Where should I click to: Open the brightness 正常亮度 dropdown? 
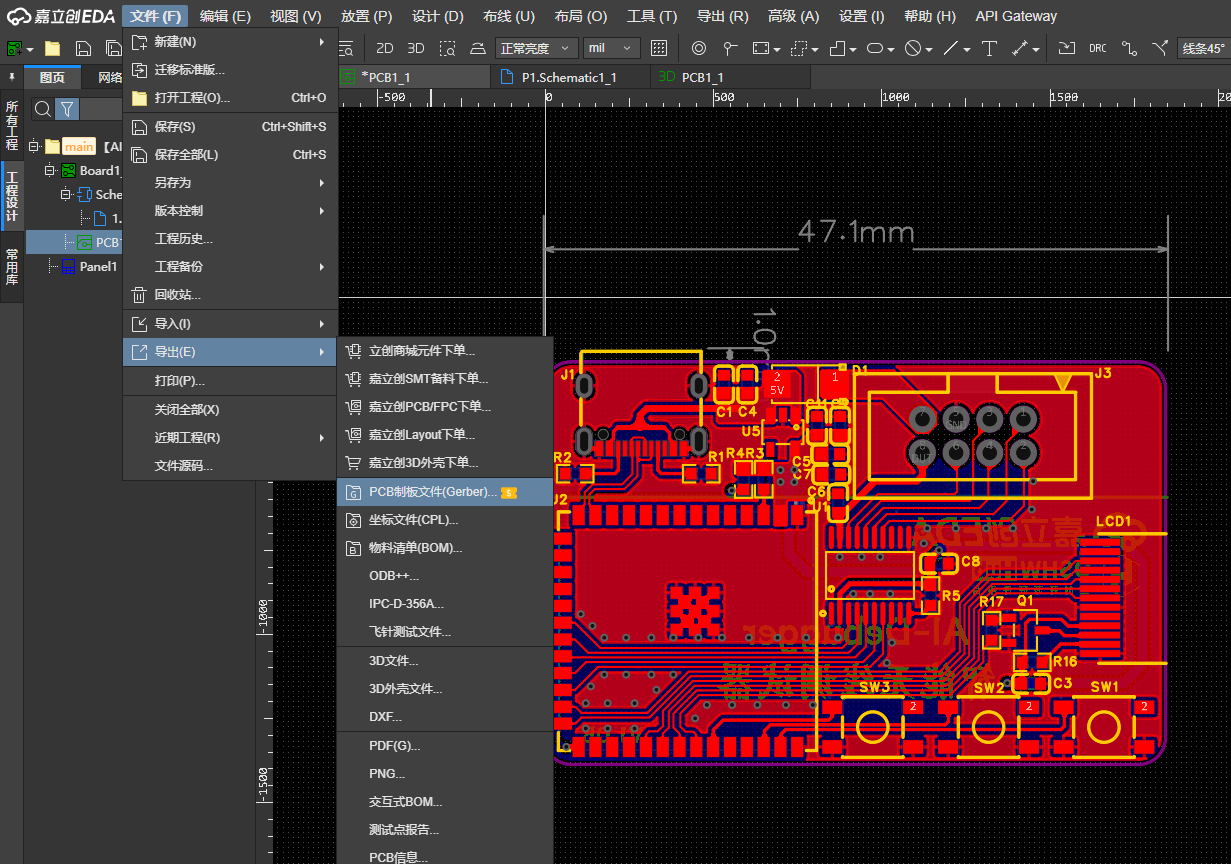537,48
